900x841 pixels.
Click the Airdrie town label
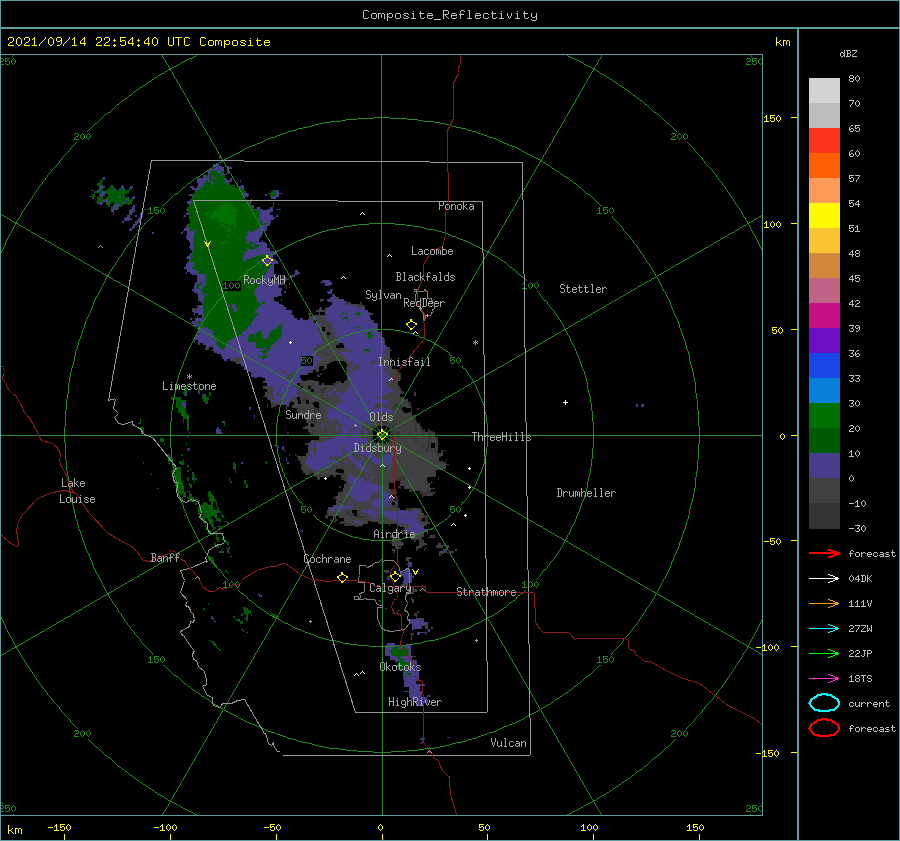click(x=394, y=534)
